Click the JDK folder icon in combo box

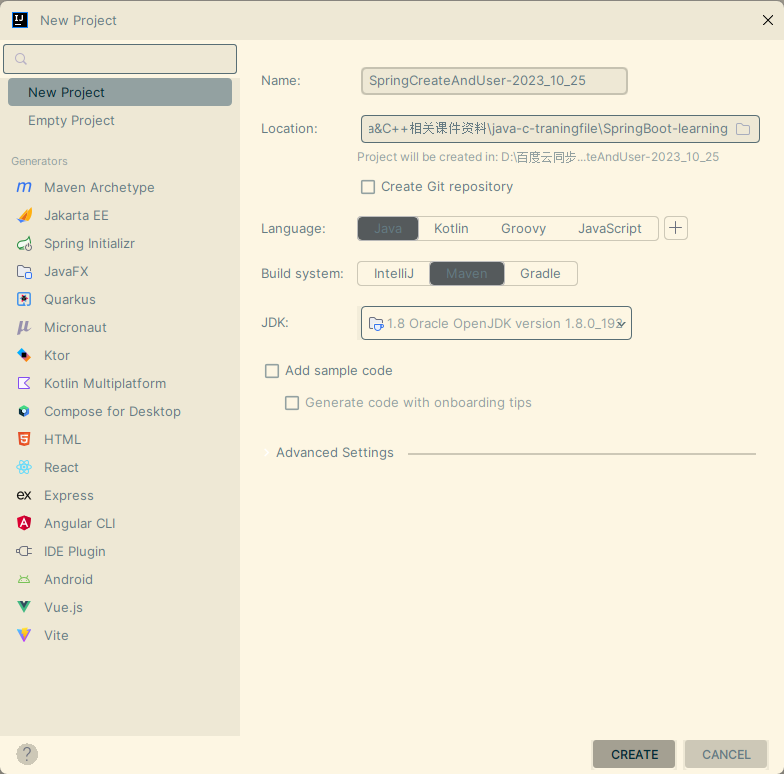[x=376, y=324]
